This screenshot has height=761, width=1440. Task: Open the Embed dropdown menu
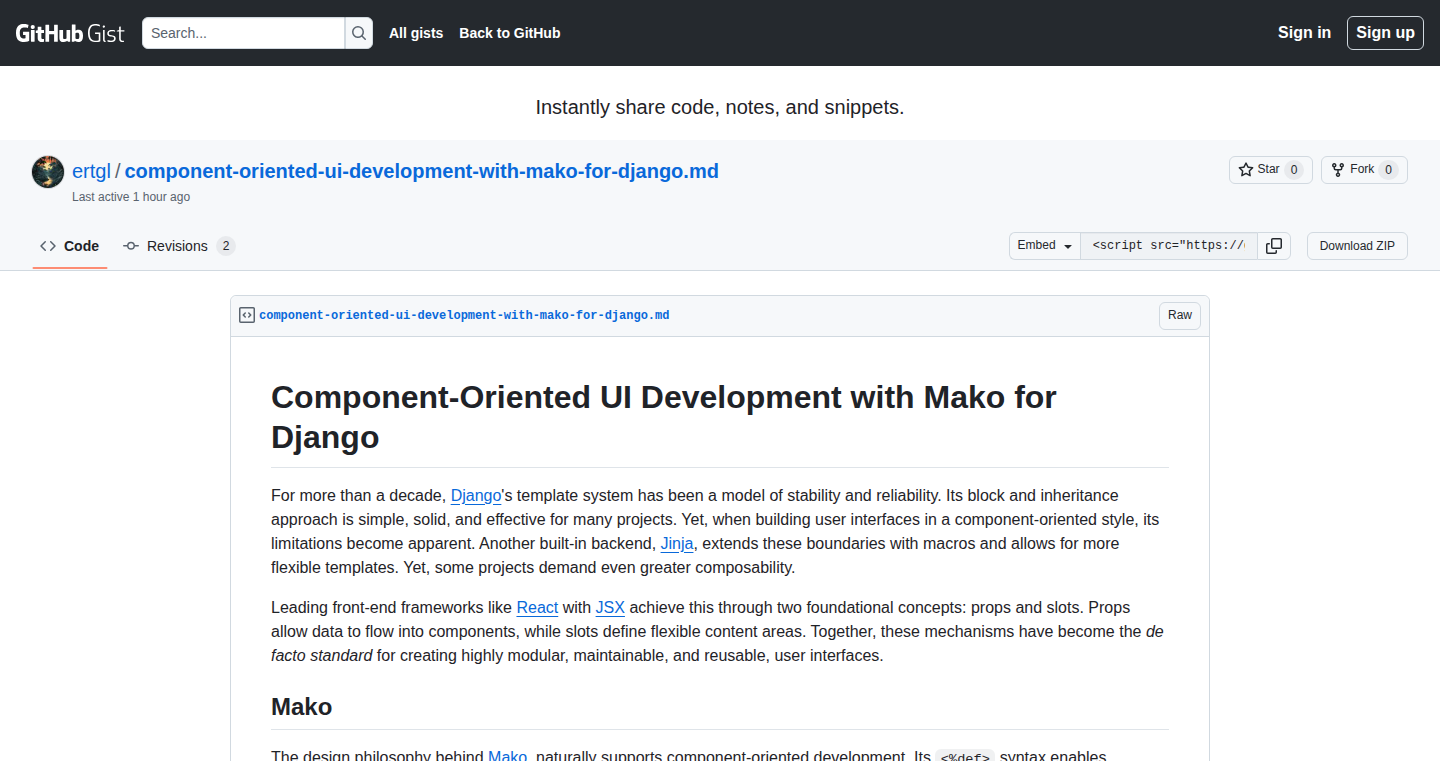pos(1045,246)
